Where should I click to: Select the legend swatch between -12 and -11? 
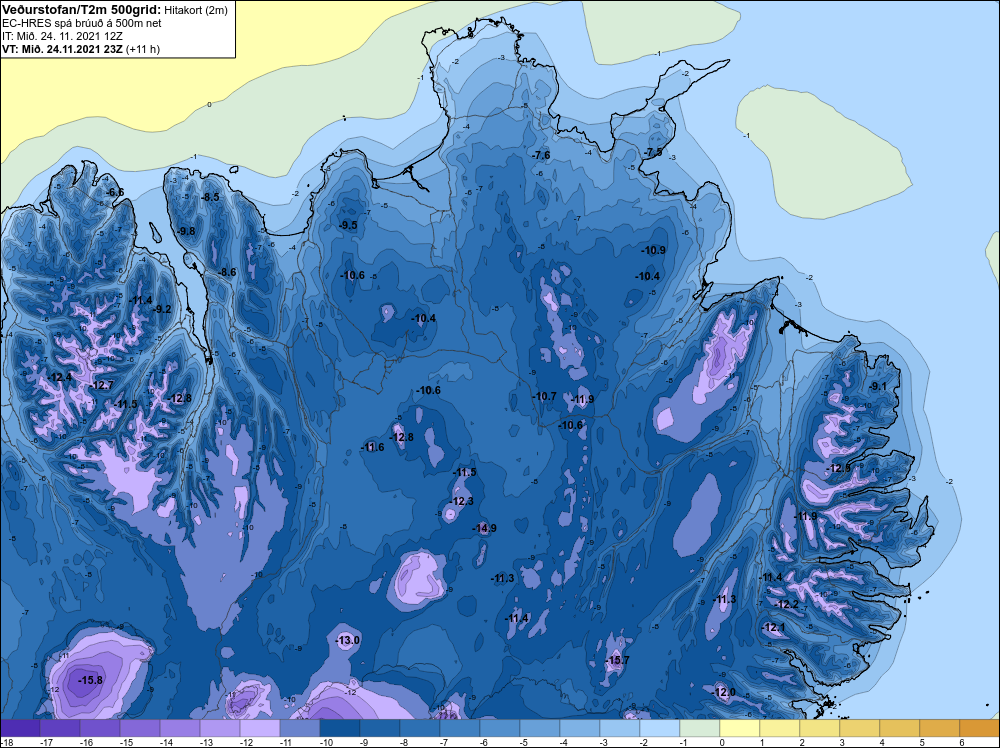[260, 728]
